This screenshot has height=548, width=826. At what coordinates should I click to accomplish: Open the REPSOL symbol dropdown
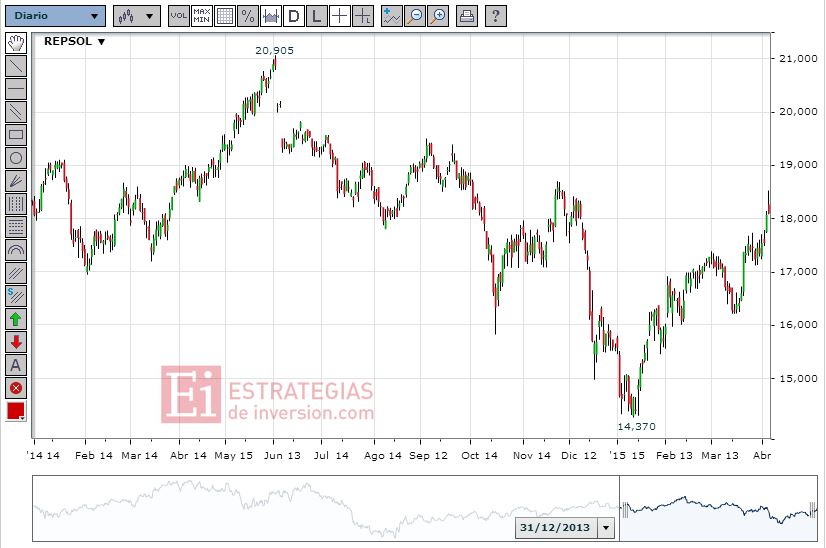pyautogui.click(x=74, y=41)
